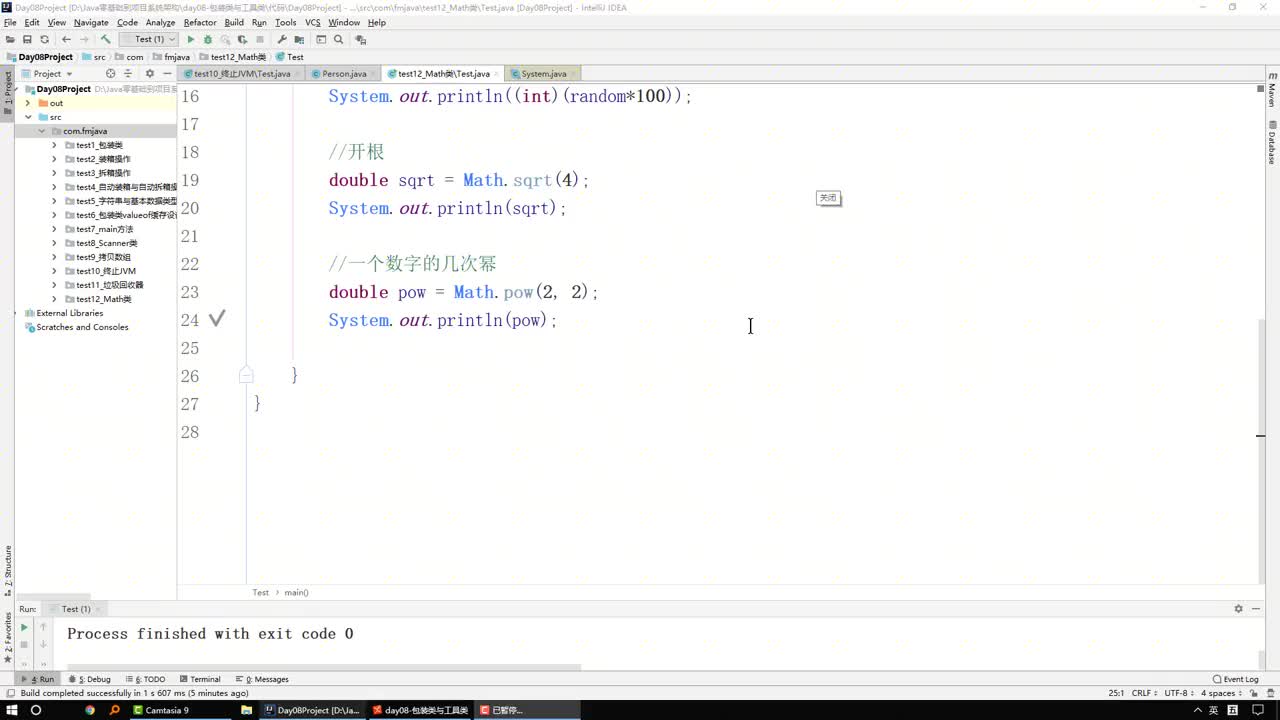Click the Run panel down arrow icon
Screen dimensions: 1280x720
(x=43, y=644)
